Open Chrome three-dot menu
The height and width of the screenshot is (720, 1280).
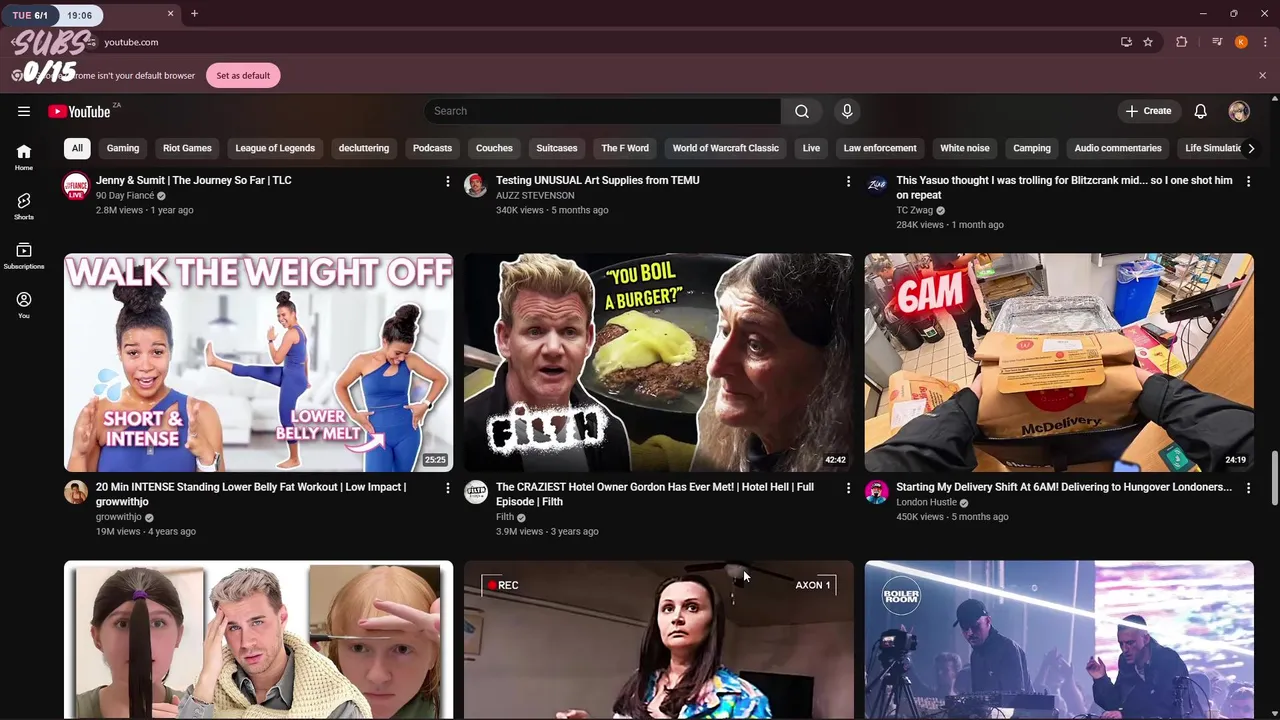pos(1265,42)
